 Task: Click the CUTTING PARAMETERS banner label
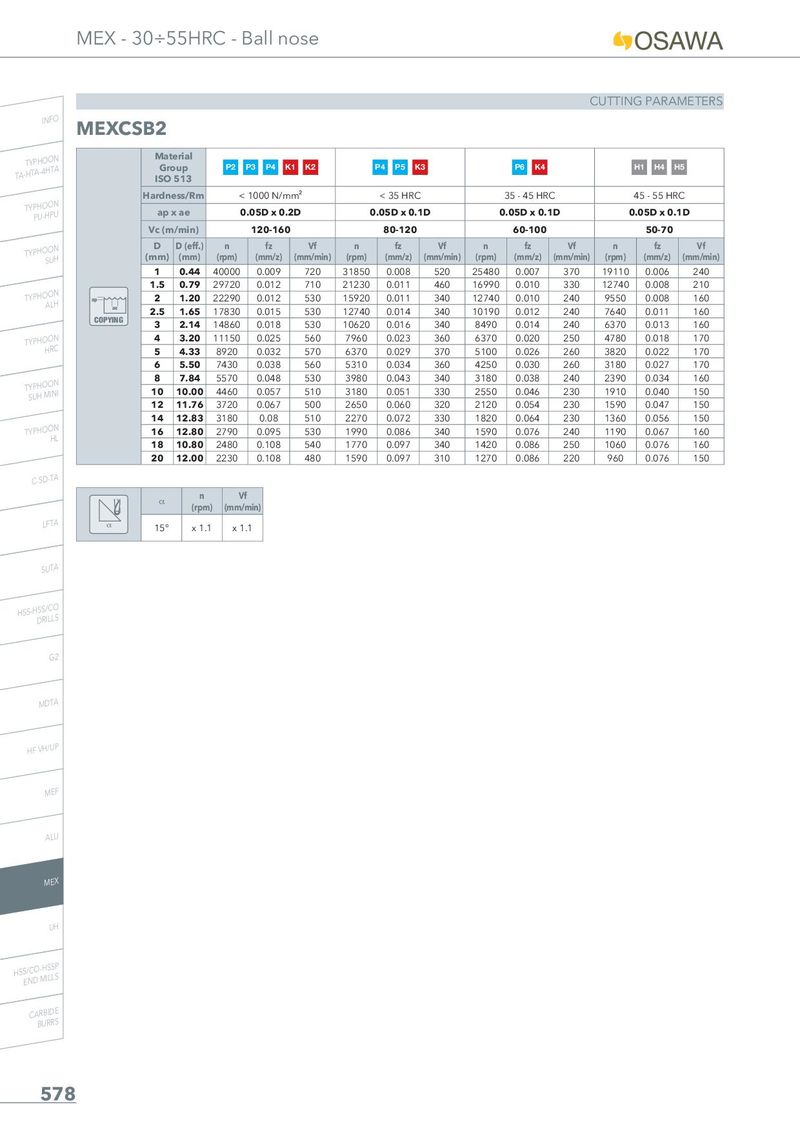(656, 101)
